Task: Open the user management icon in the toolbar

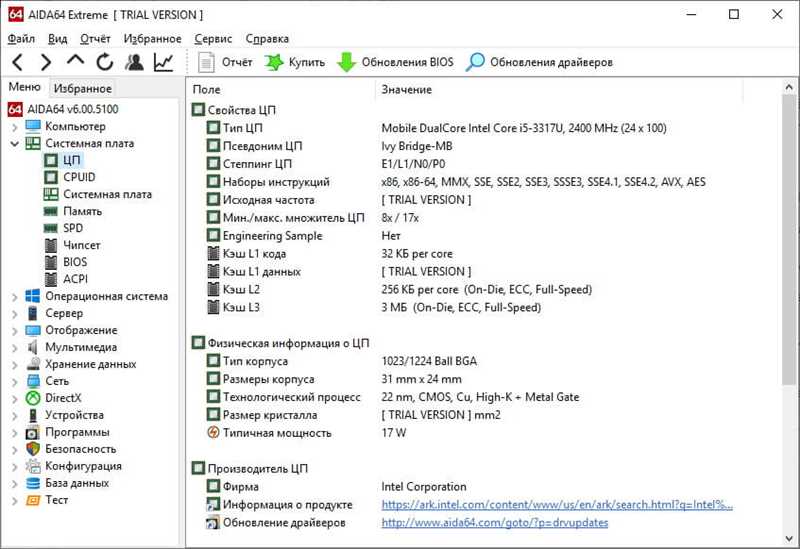Action: [134, 62]
